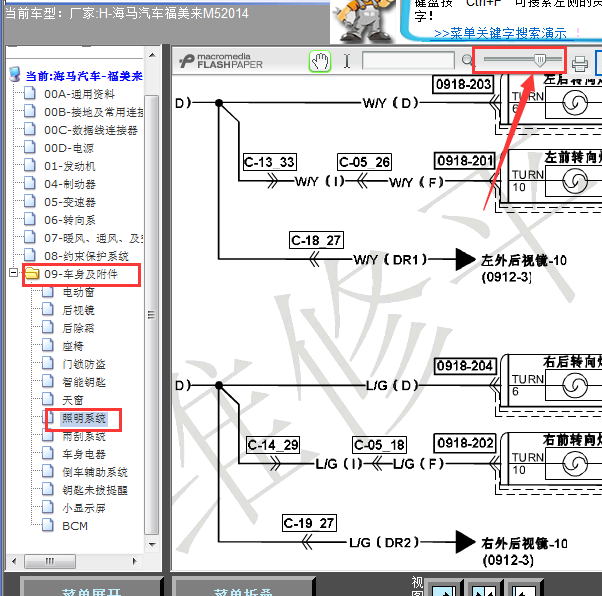The width and height of the screenshot is (602, 596).
Task: Open the 08-约束保护系统 document
Action: click(86, 256)
